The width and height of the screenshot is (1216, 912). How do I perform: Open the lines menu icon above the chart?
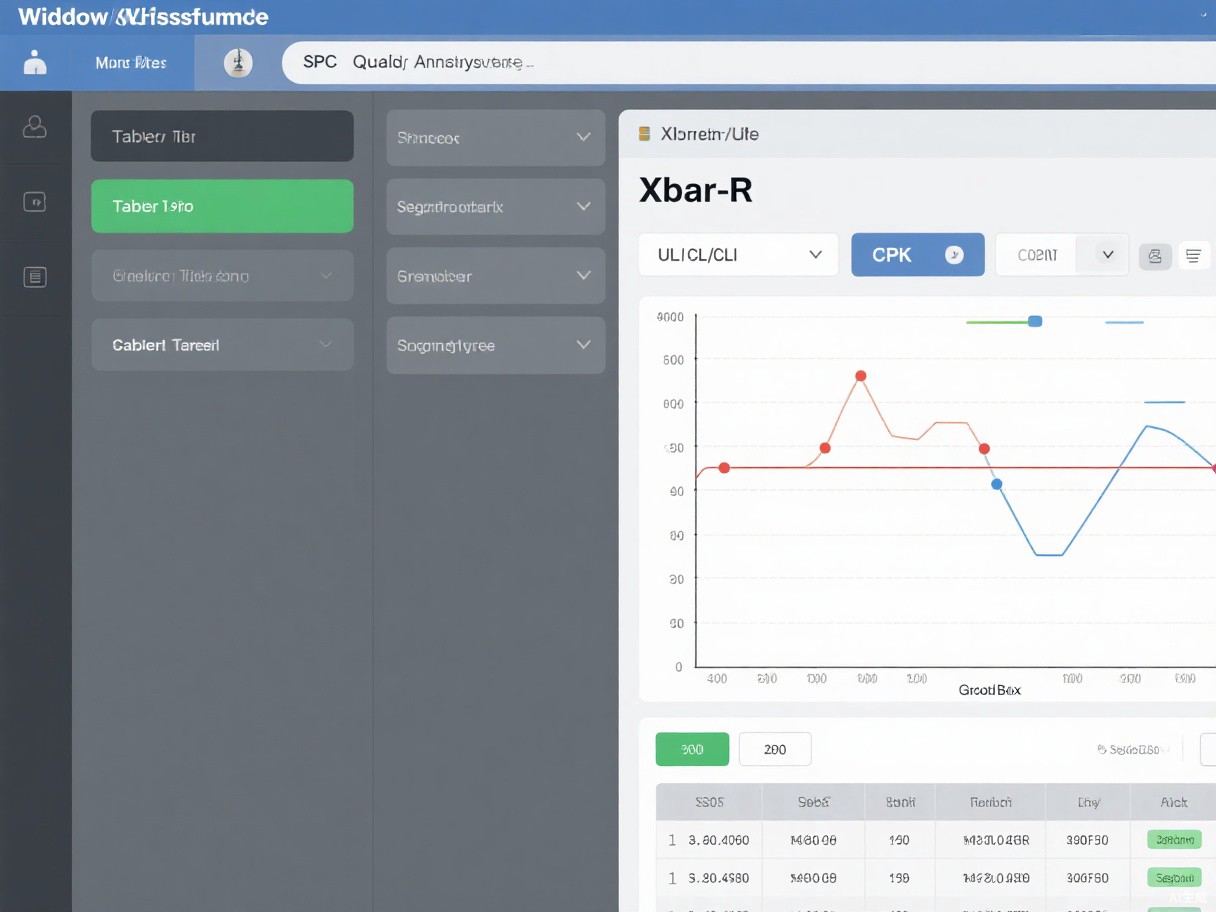click(1193, 256)
